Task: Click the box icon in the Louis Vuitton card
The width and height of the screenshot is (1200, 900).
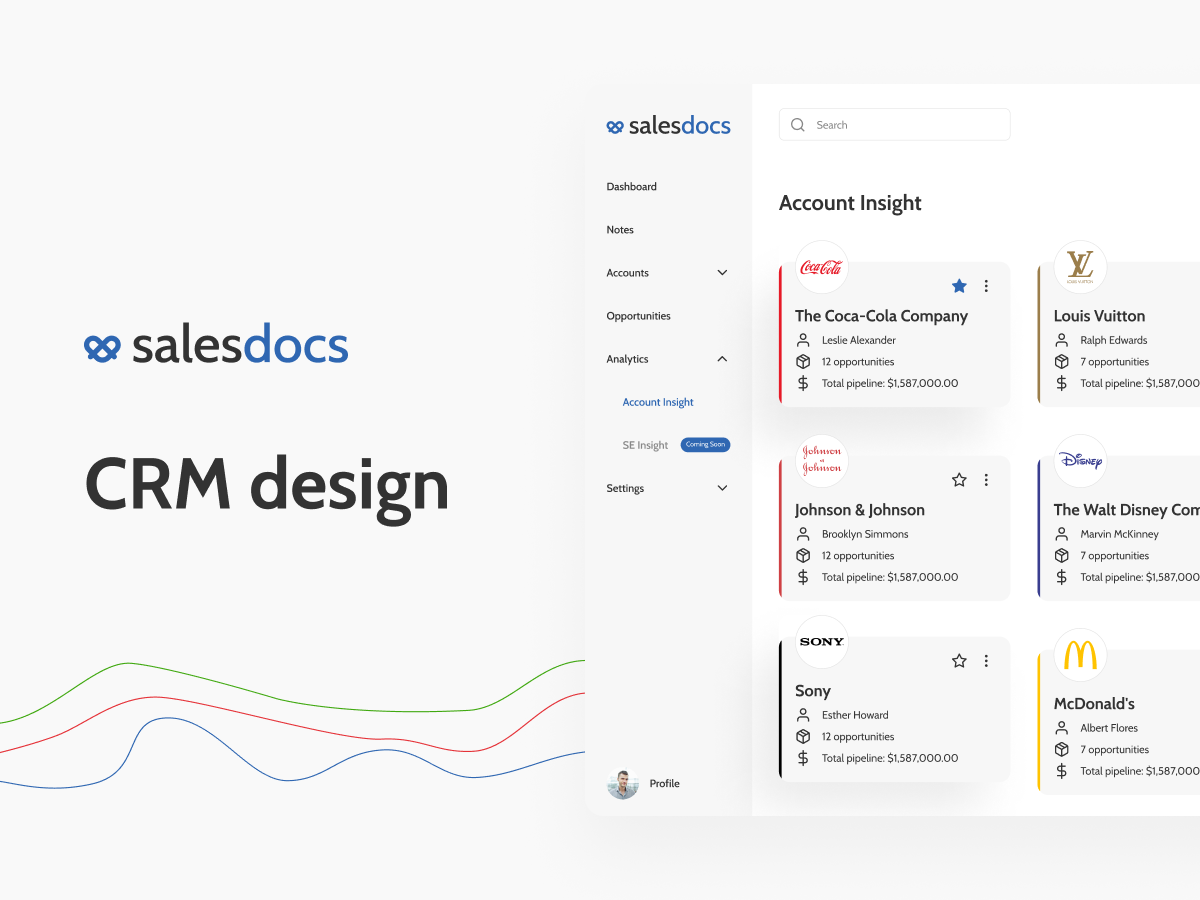Action: [x=1062, y=362]
